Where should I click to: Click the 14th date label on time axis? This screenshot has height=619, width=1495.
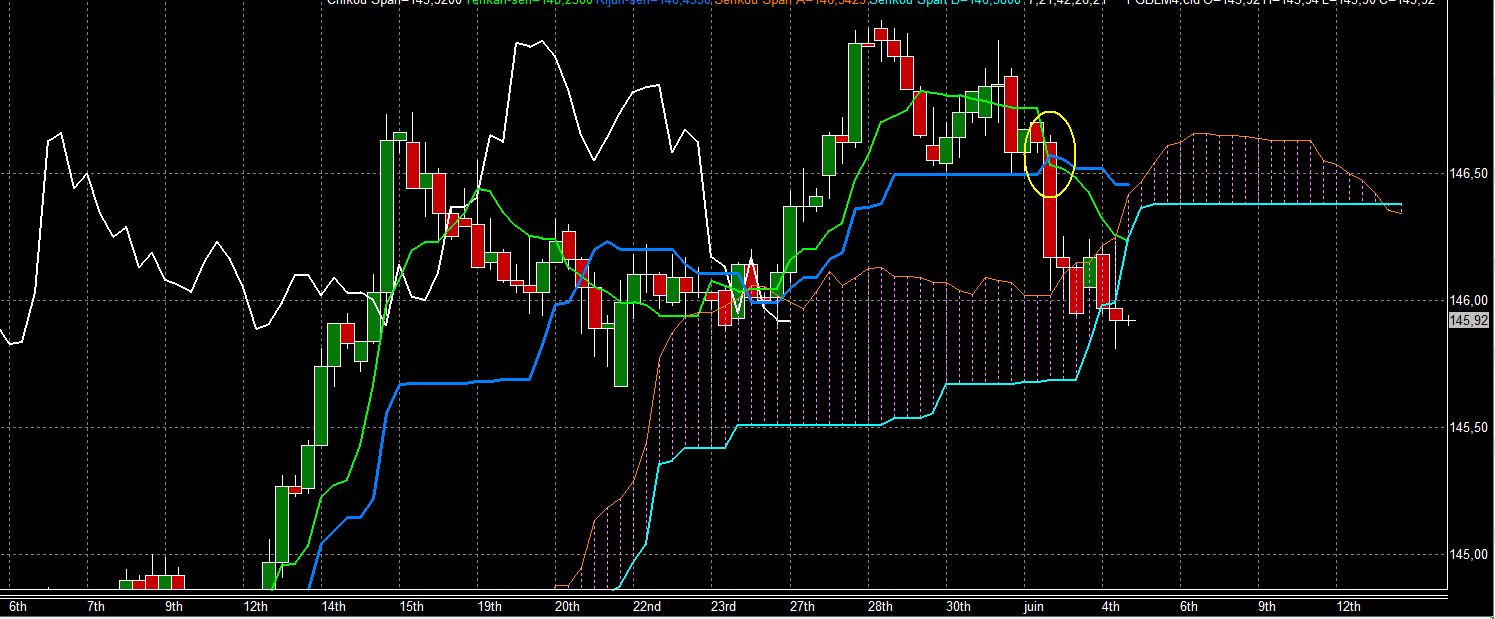333,607
